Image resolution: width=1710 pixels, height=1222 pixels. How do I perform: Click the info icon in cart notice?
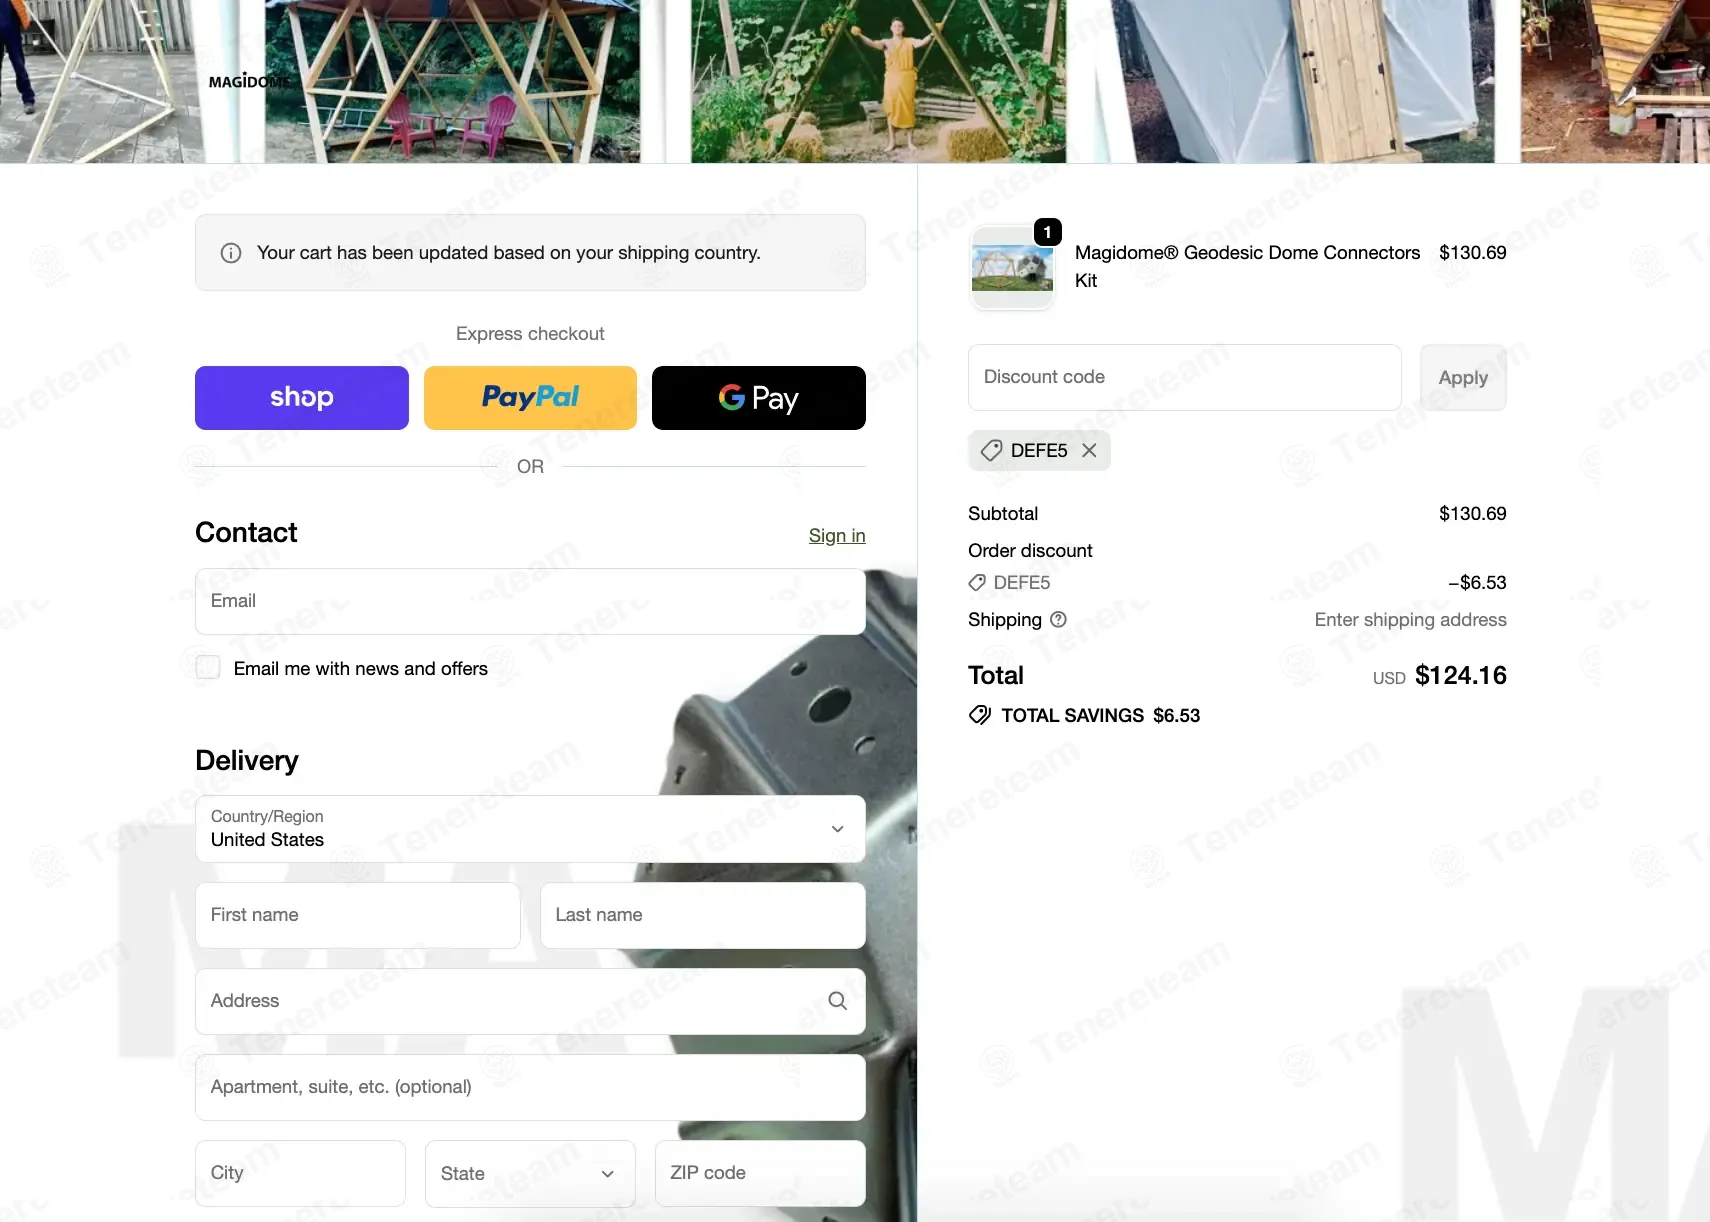[231, 253]
